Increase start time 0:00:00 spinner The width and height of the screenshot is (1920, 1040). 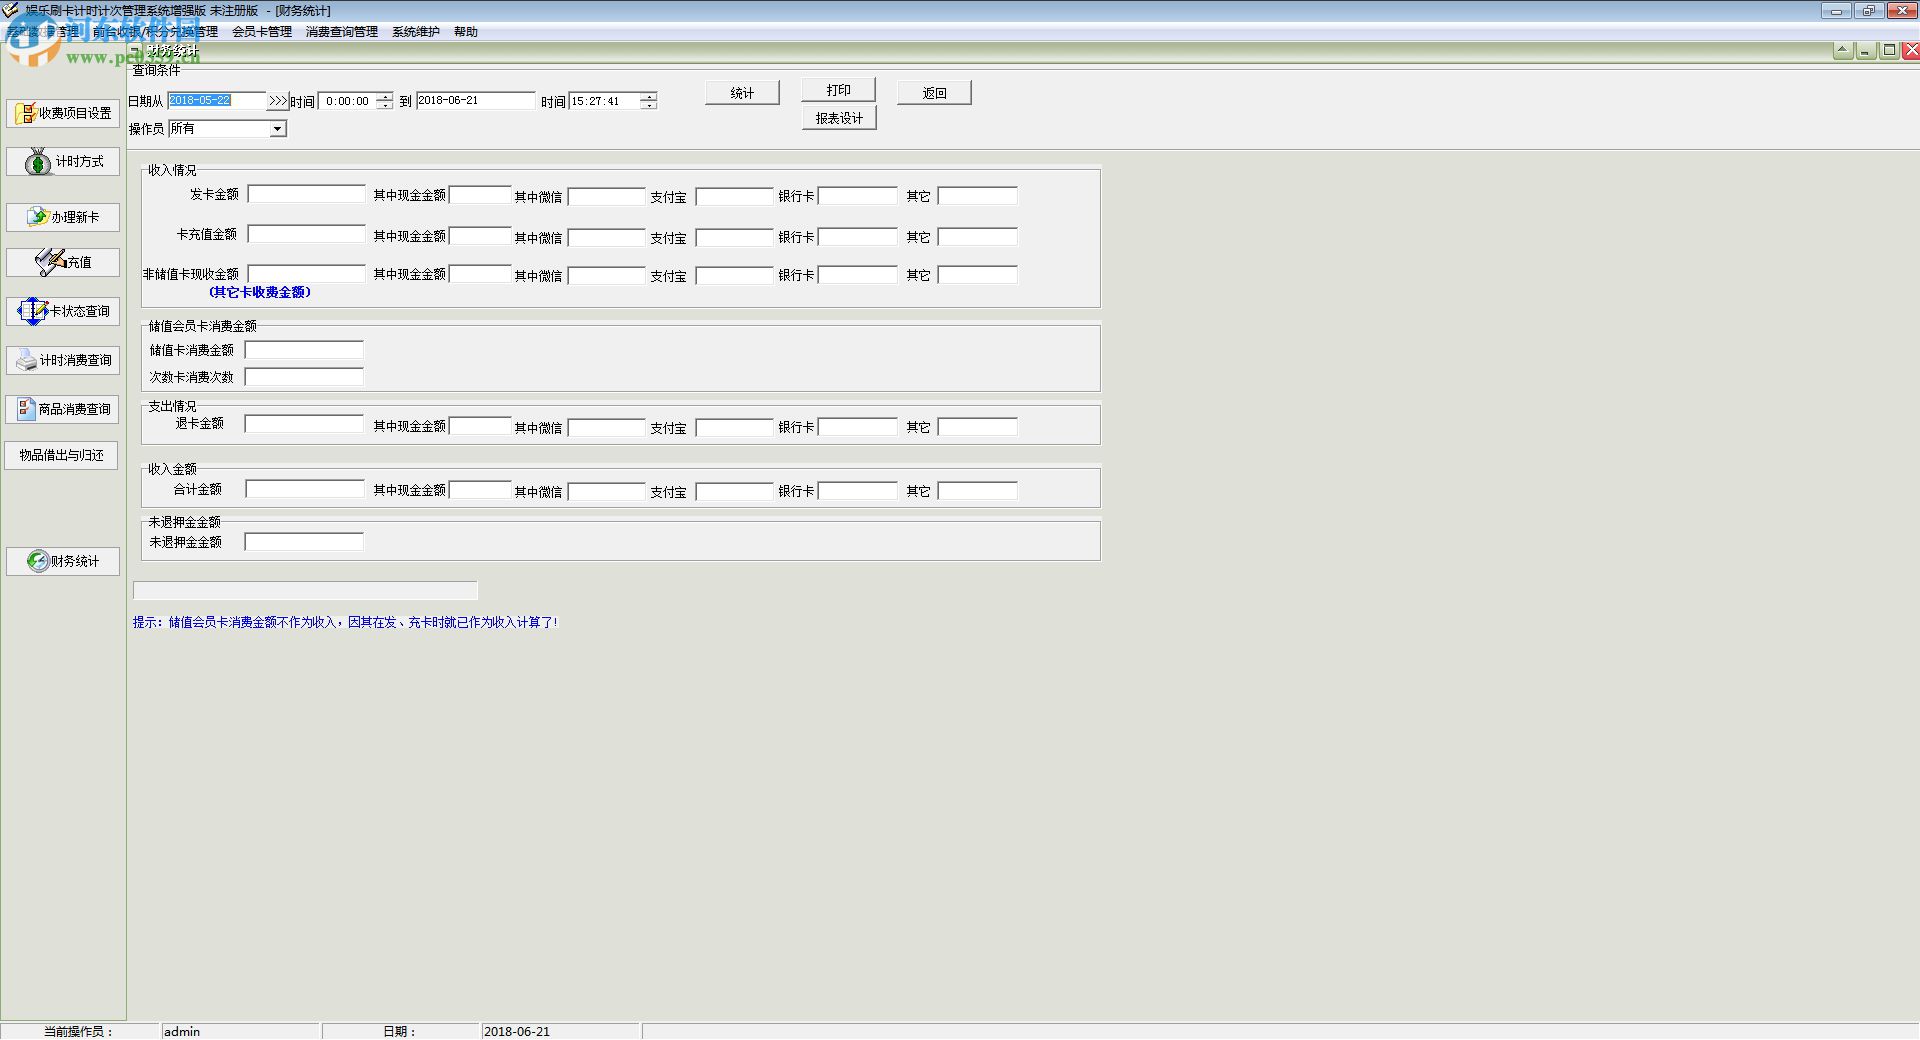pyautogui.click(x=385, y=96)
